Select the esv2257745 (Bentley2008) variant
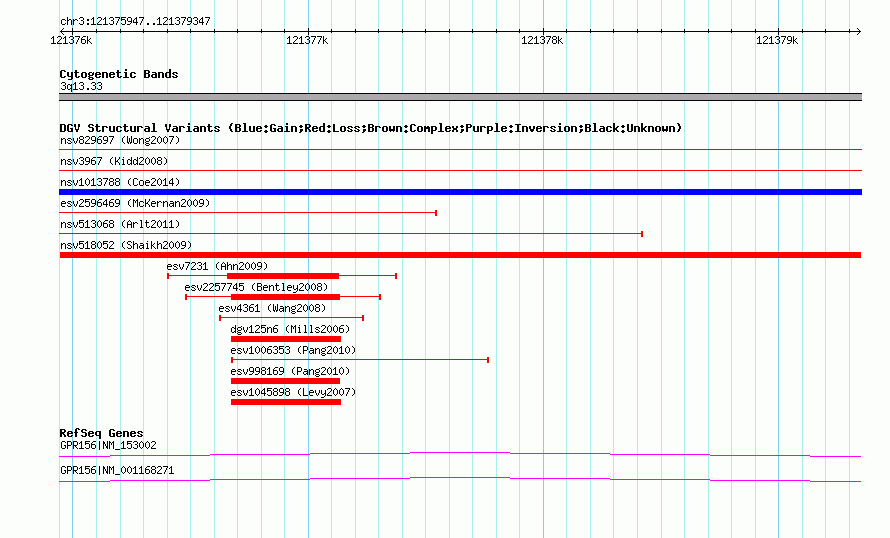This screenshot has height=538, width=890. 256,287
